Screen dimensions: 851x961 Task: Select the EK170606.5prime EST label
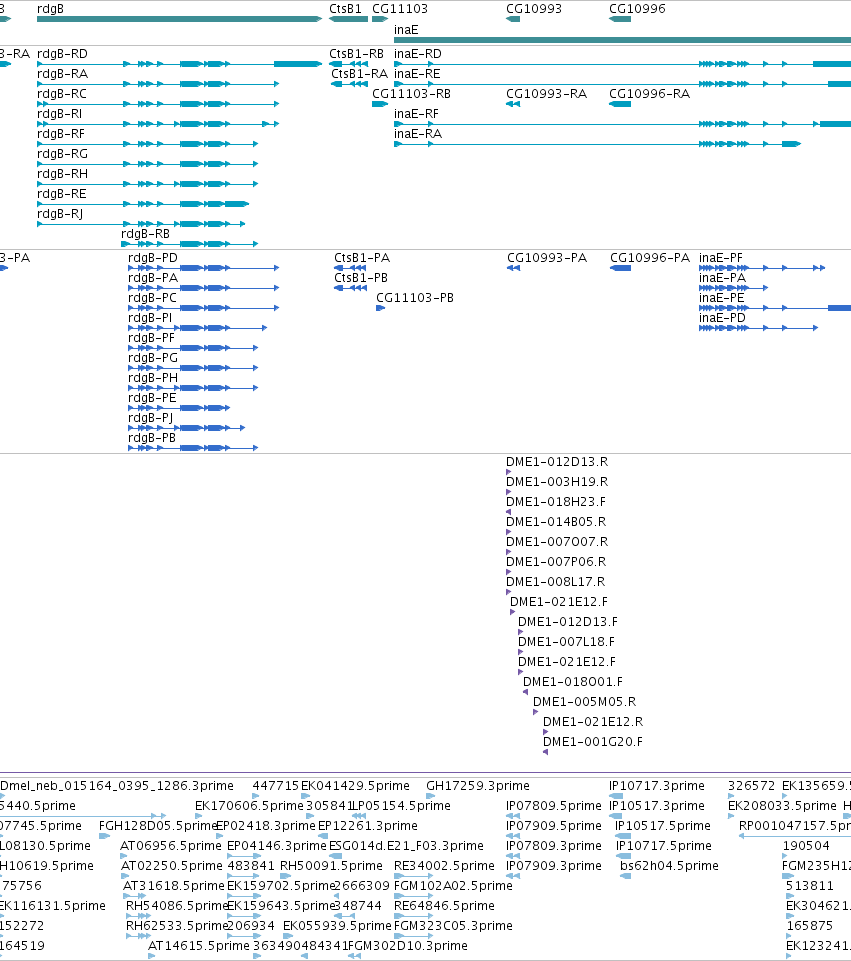[249, 805]
